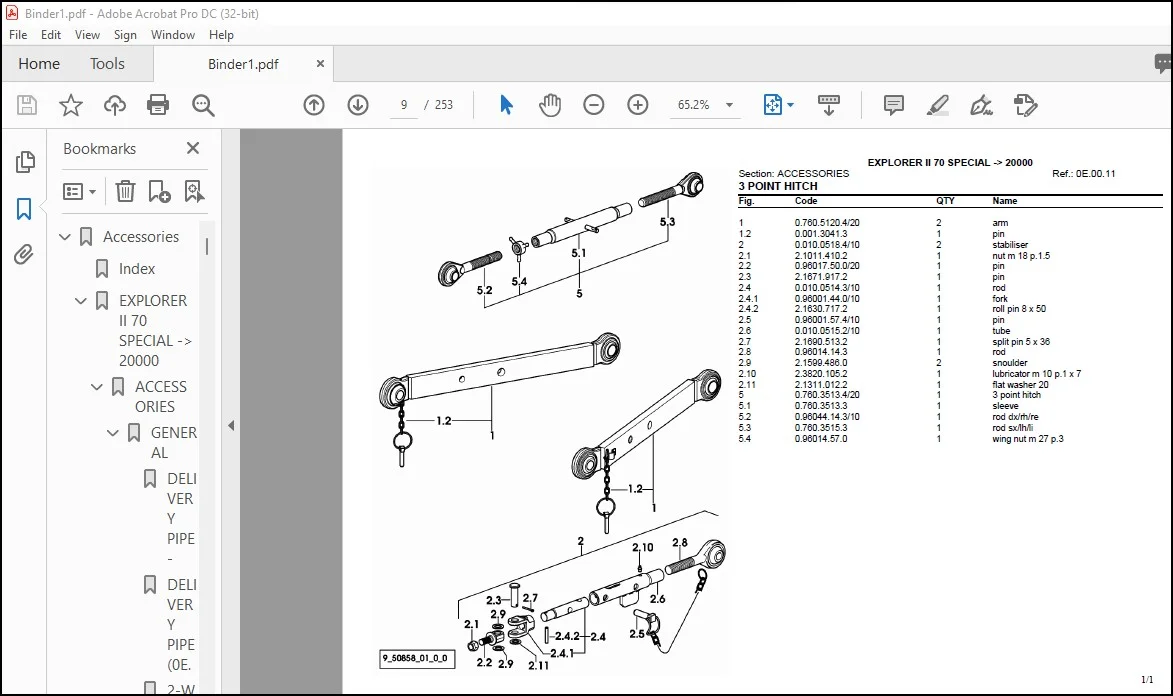Select the GENERAL bookmark
Image resolution: width=1173 pixels, height=696 pixels.
click(174, 442)
